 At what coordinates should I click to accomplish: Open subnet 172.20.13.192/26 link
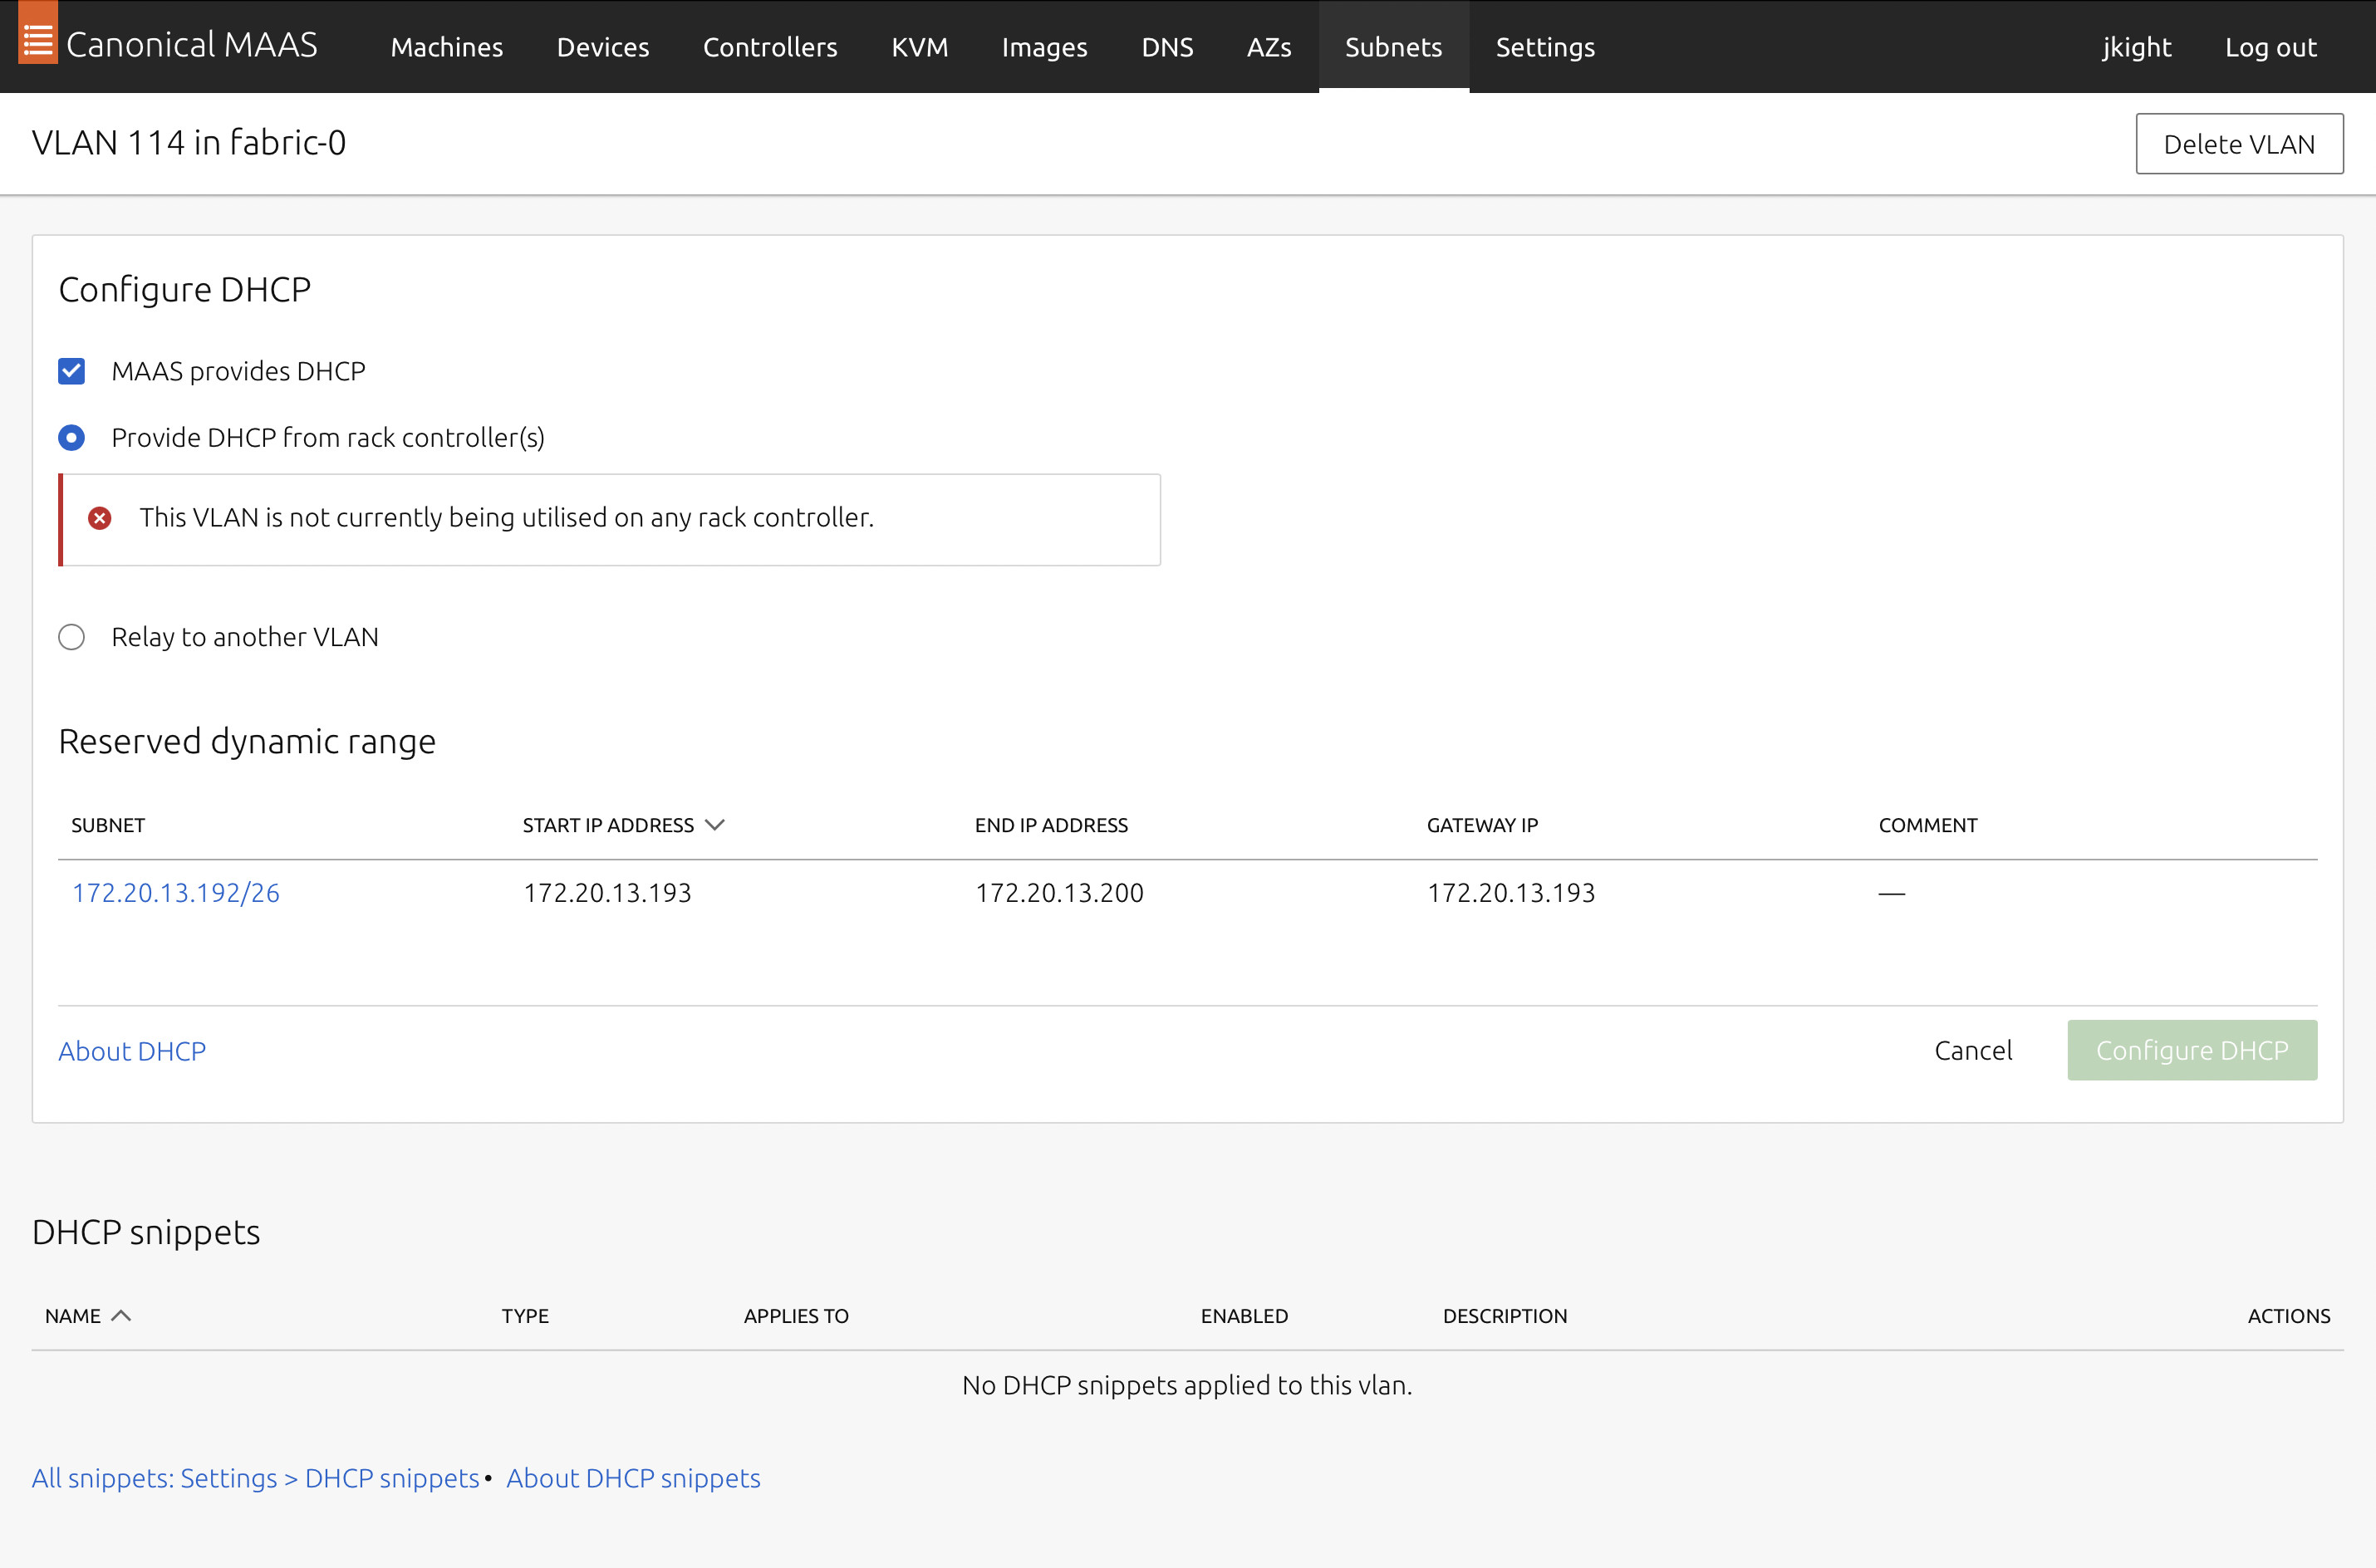[176, 892]
